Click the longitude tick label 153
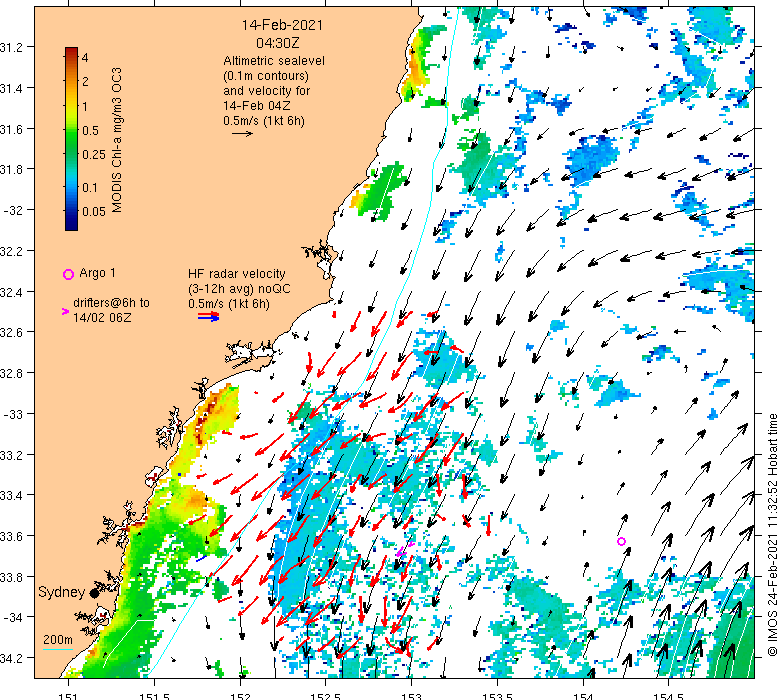 tap(411, 696)
